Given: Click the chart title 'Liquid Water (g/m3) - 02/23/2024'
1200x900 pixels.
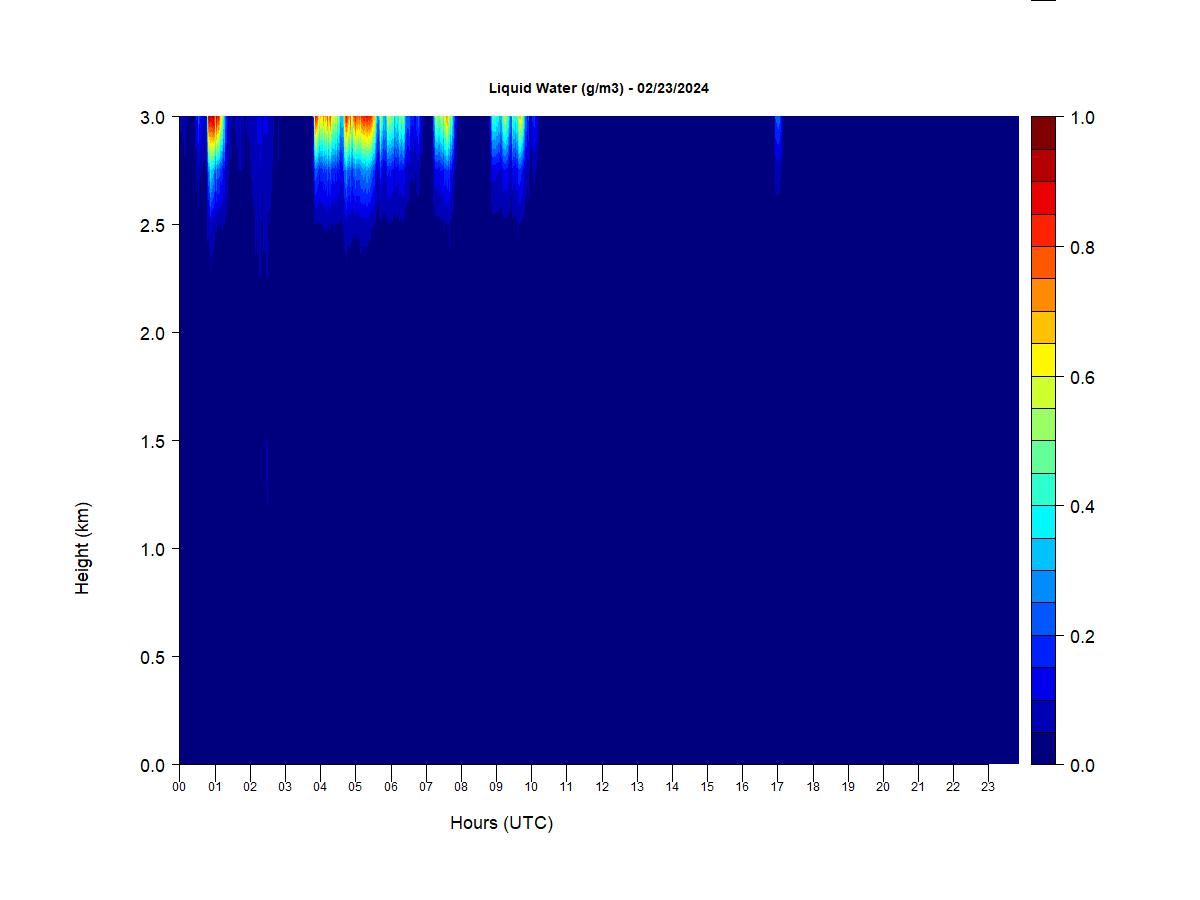Looking at the screenshot, I should coord(598,88).
